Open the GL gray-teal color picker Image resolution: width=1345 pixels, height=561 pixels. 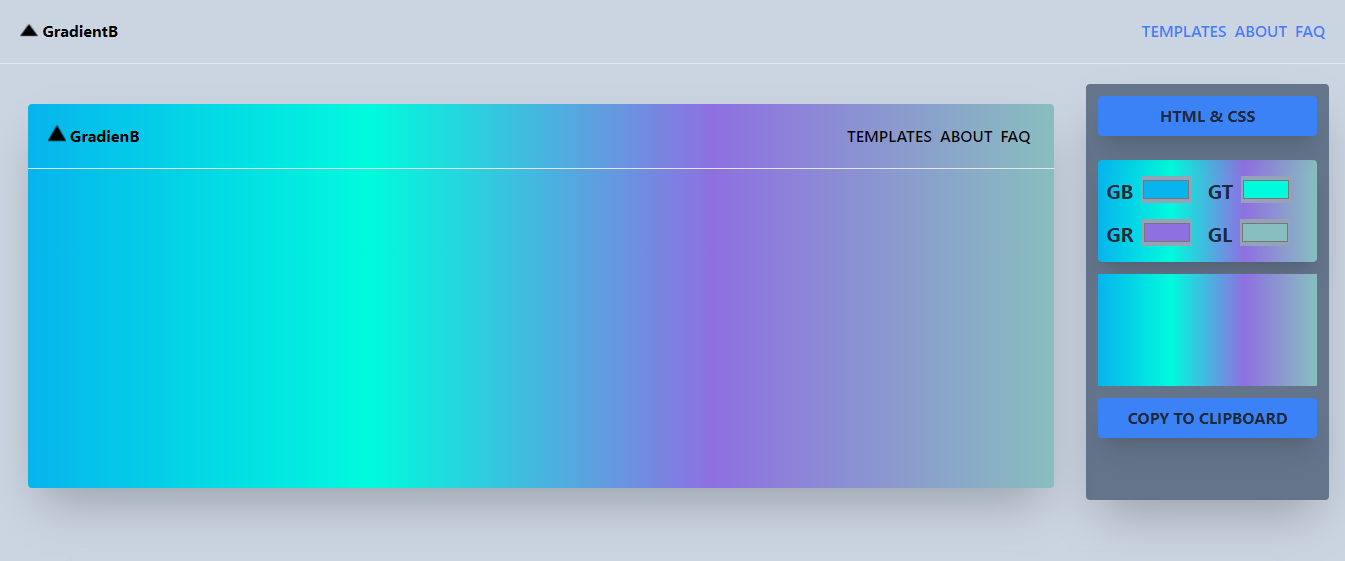[1265, 233]
